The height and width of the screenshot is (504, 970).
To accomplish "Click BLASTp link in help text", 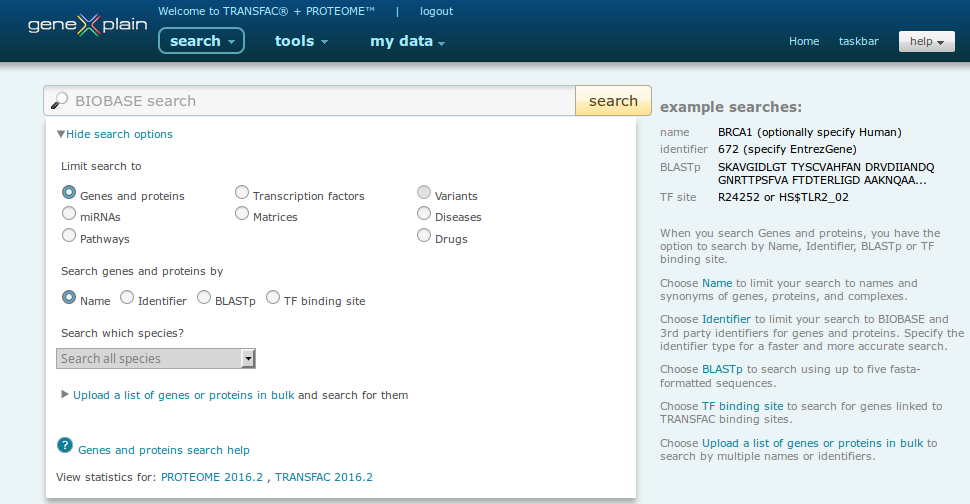I will 722,369.
